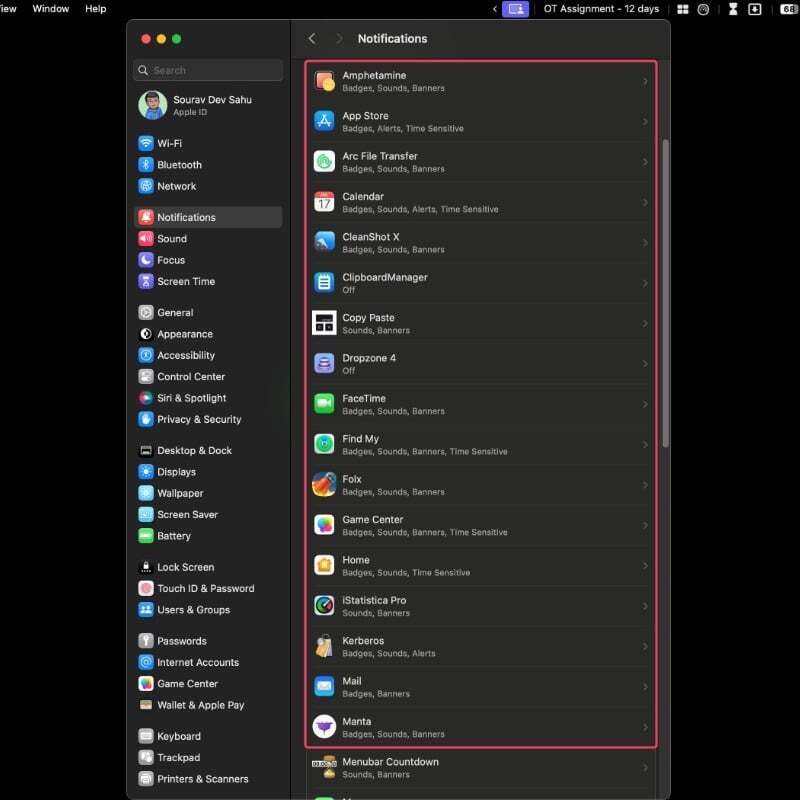Viewport: 800px width, 800px height.
Task: Select the FaceTime icon in the list
Action: tap(324, 404)
